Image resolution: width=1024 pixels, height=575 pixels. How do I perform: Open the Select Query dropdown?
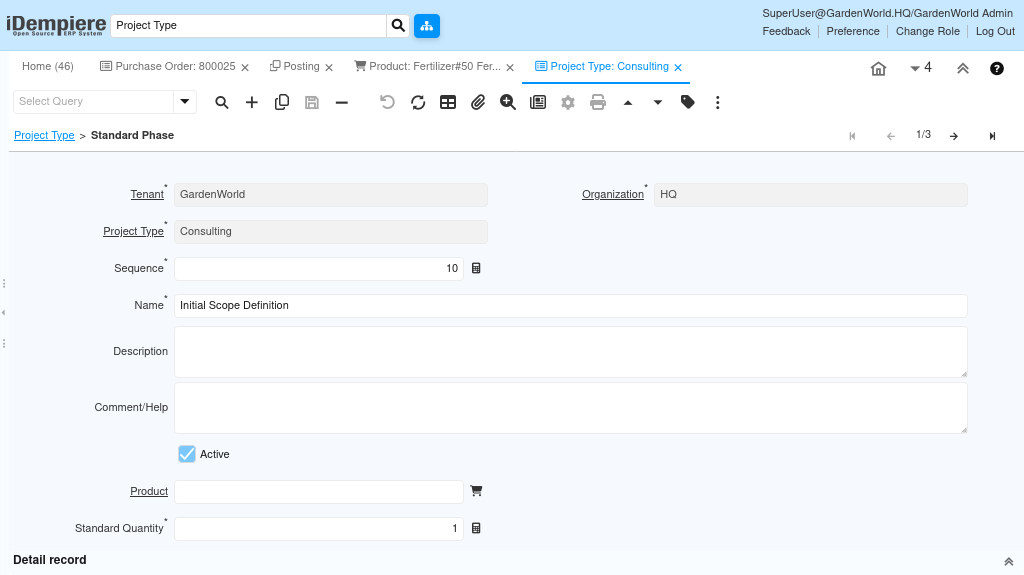(184, 101)
